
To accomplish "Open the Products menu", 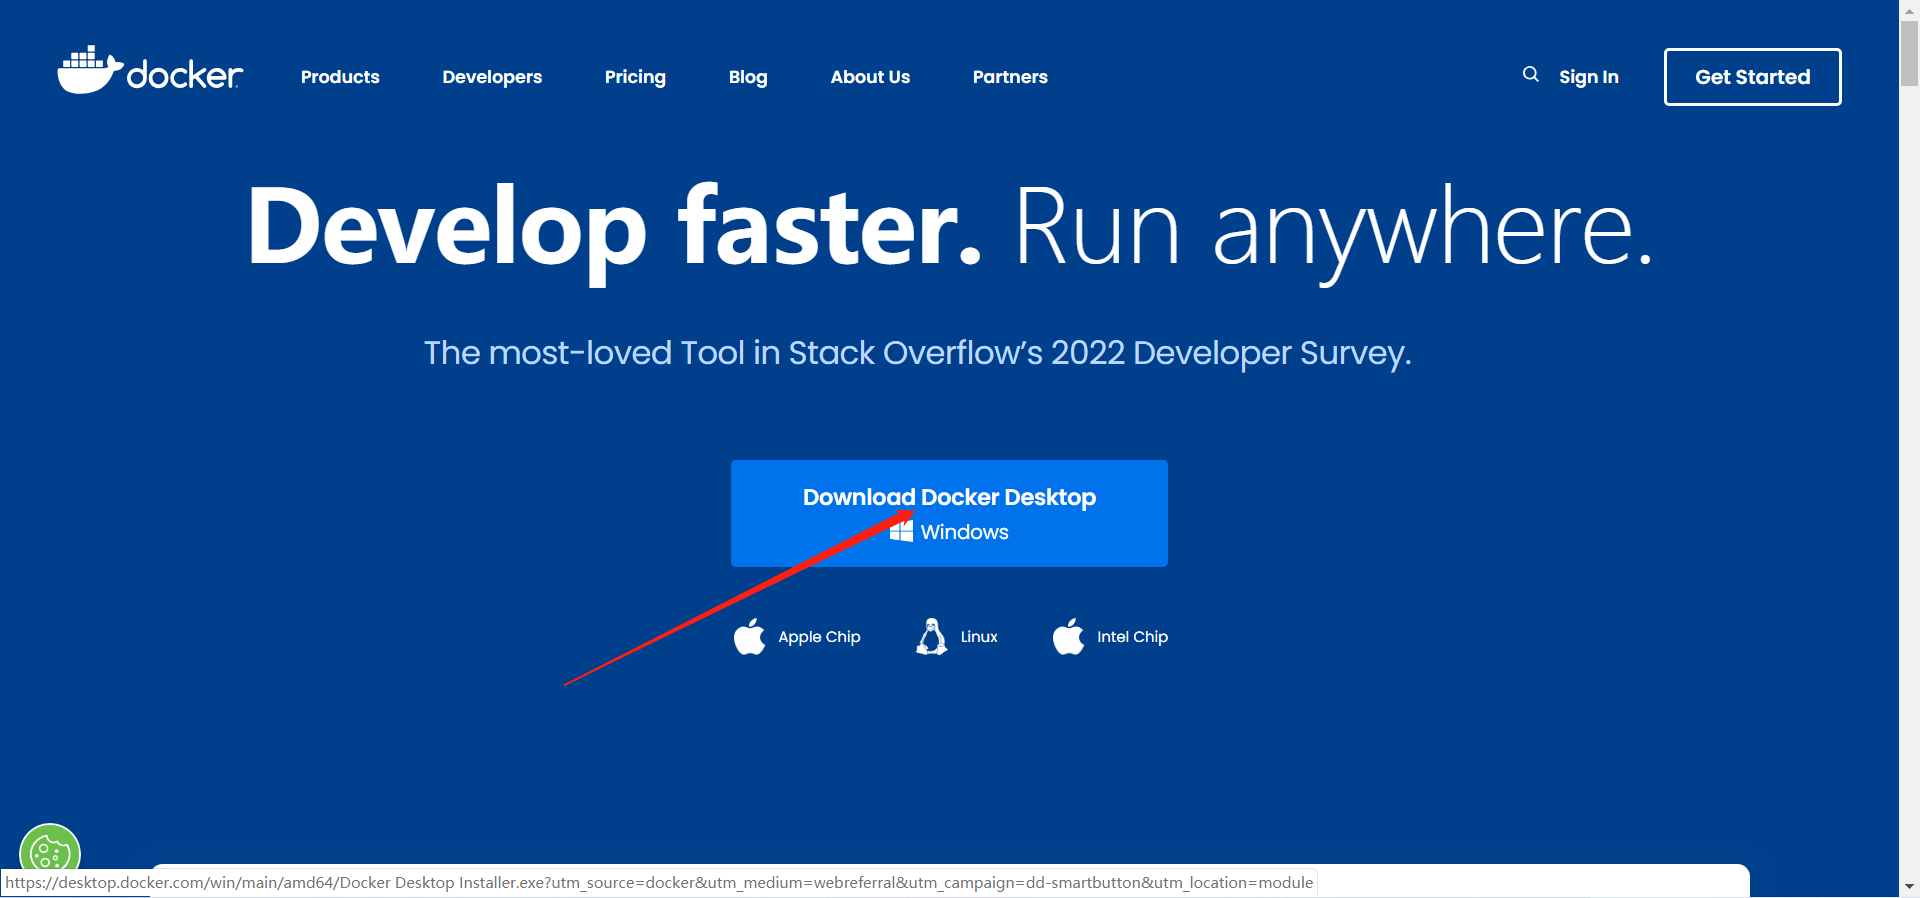I will (340, 77).
